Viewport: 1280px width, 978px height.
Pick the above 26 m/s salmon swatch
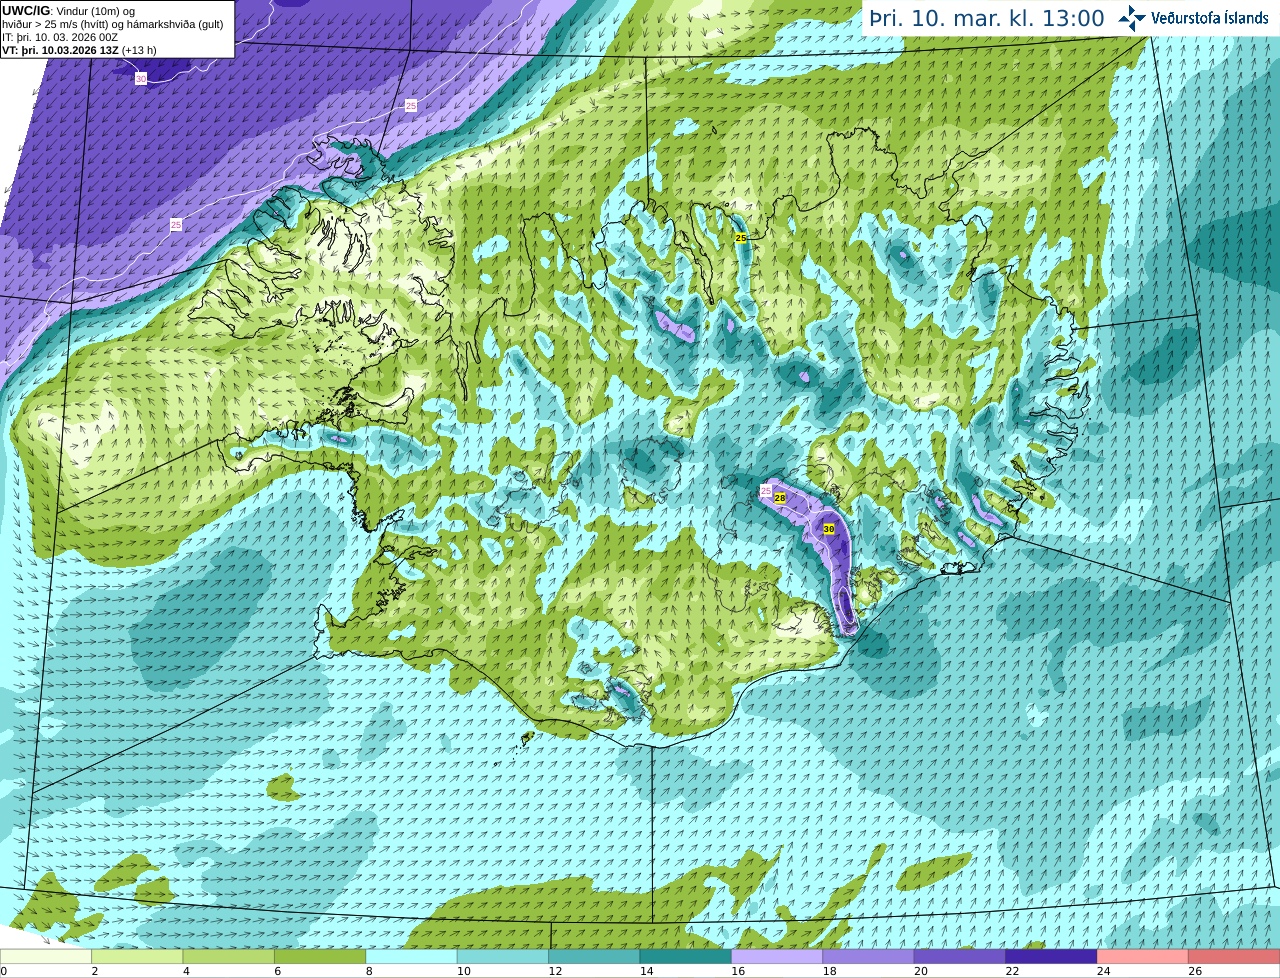click(x=1234, y=957)
